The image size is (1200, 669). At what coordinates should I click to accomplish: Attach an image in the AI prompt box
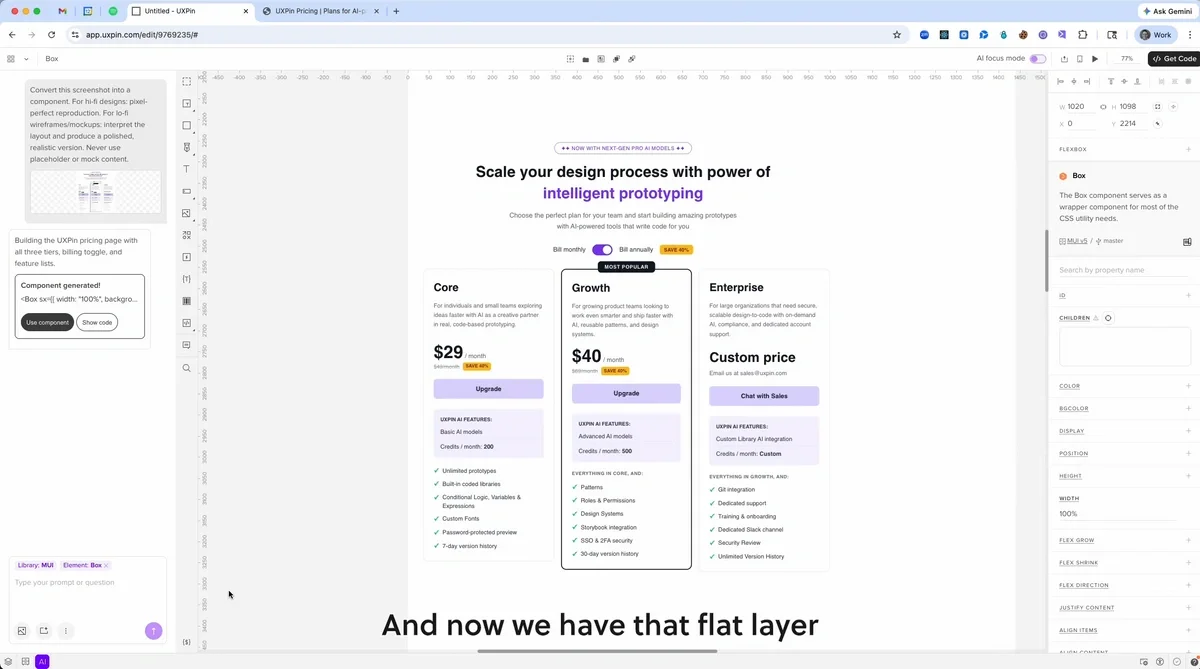tap(22, 631)
